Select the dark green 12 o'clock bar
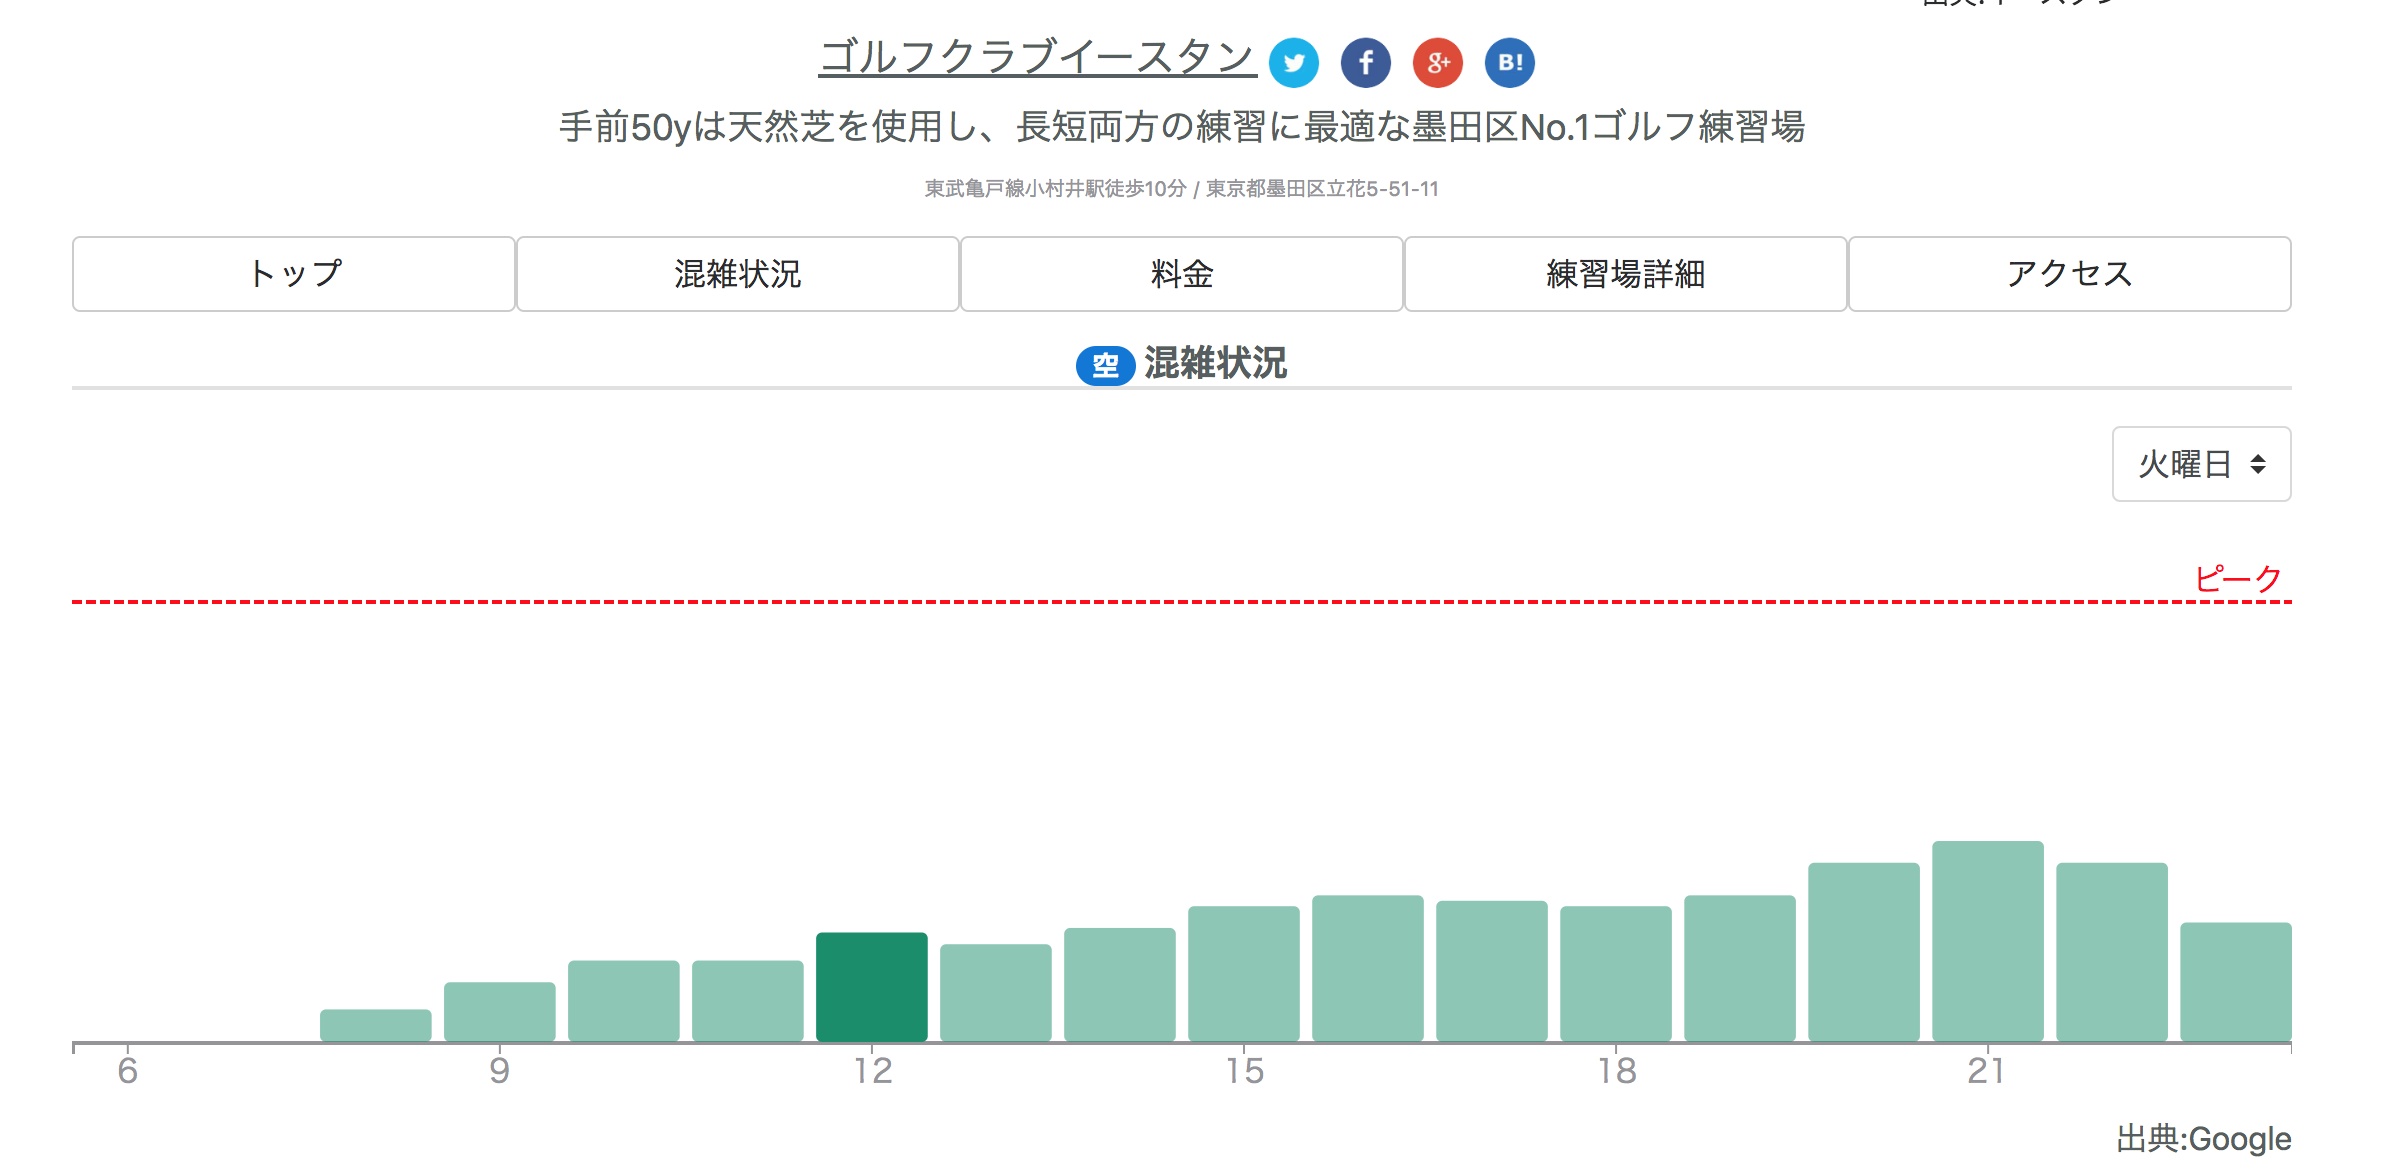Viewport: 2384px width, 1170px height. point(872,987)
